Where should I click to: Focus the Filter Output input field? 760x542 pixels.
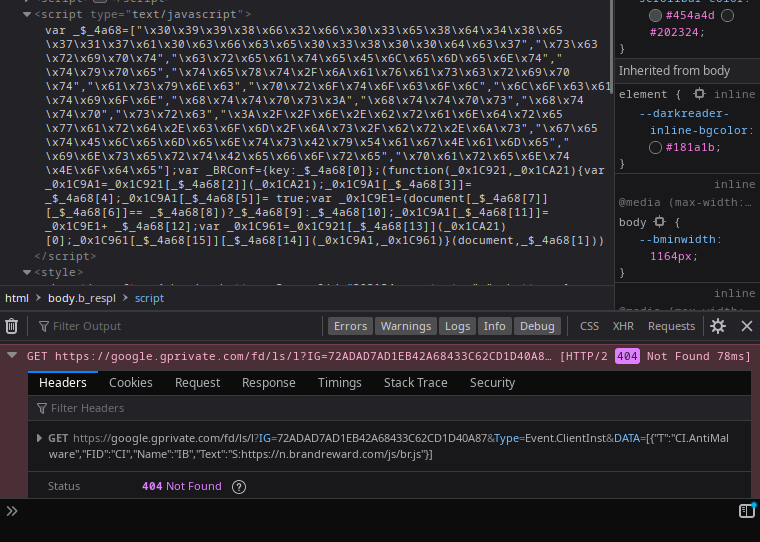[x=184, y=326]
